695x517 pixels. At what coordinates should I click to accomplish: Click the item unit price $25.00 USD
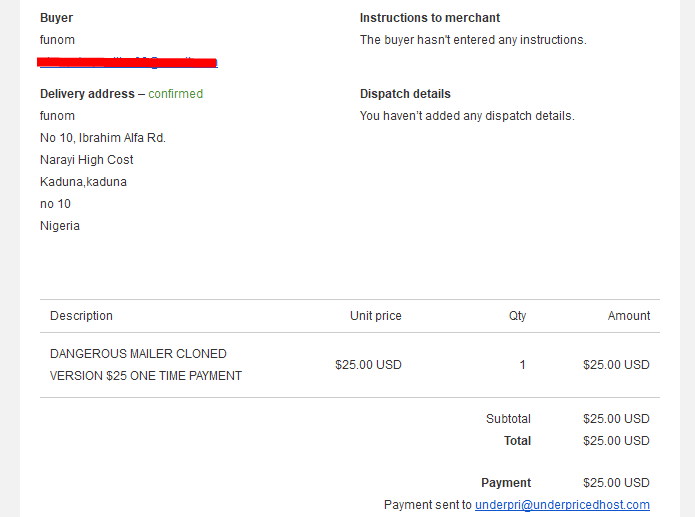click(368, 365)
